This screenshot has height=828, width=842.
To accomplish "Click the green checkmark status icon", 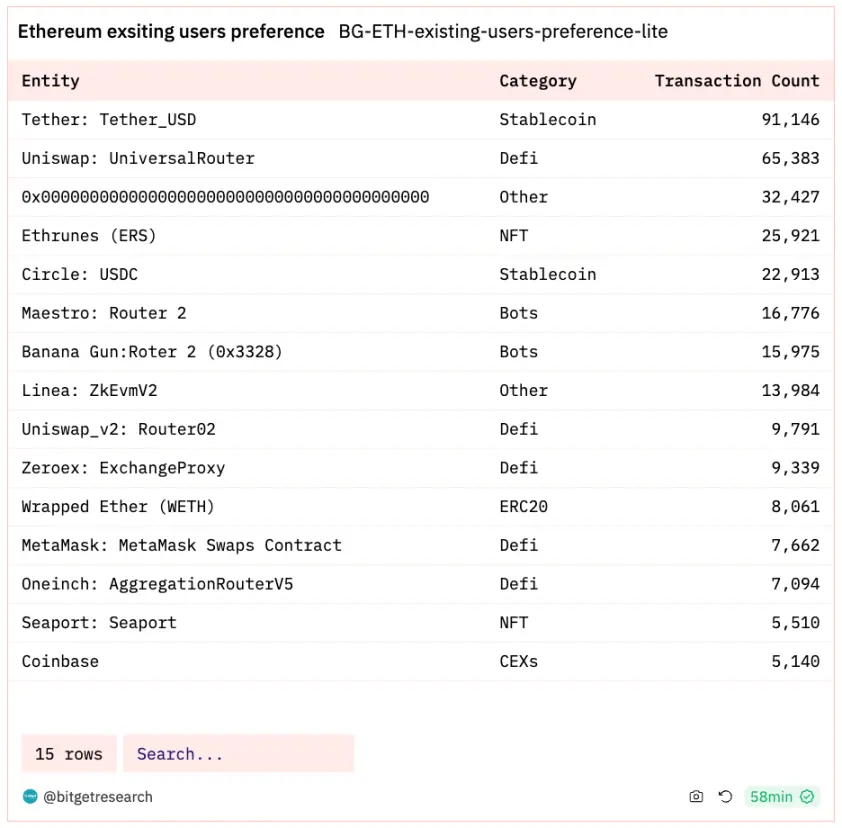I will coord(807,797).
